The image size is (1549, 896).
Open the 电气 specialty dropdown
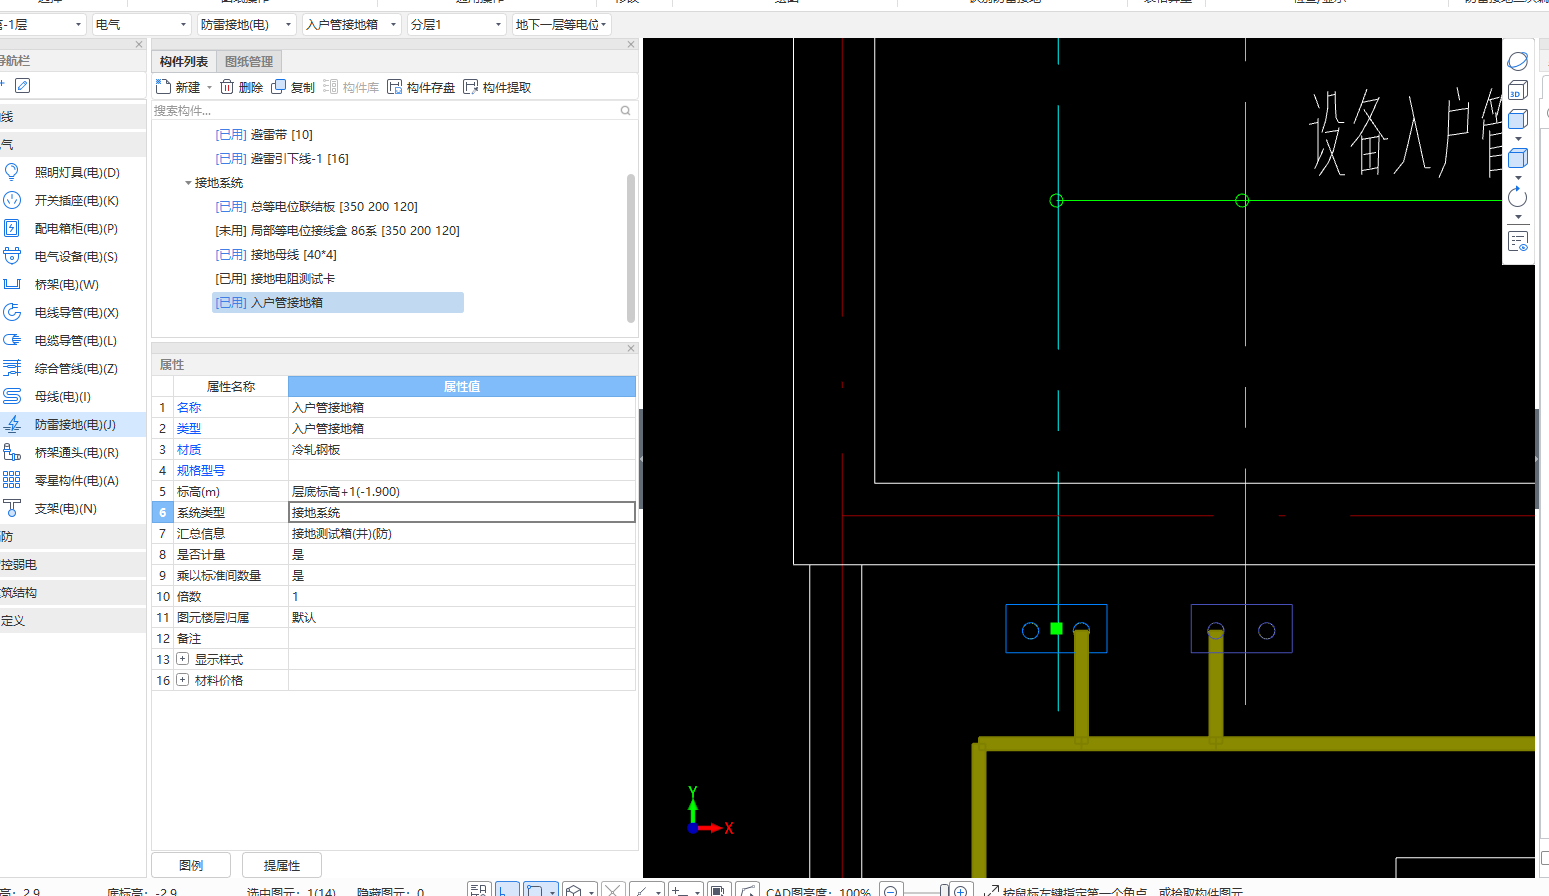click(x=141, y=24)
